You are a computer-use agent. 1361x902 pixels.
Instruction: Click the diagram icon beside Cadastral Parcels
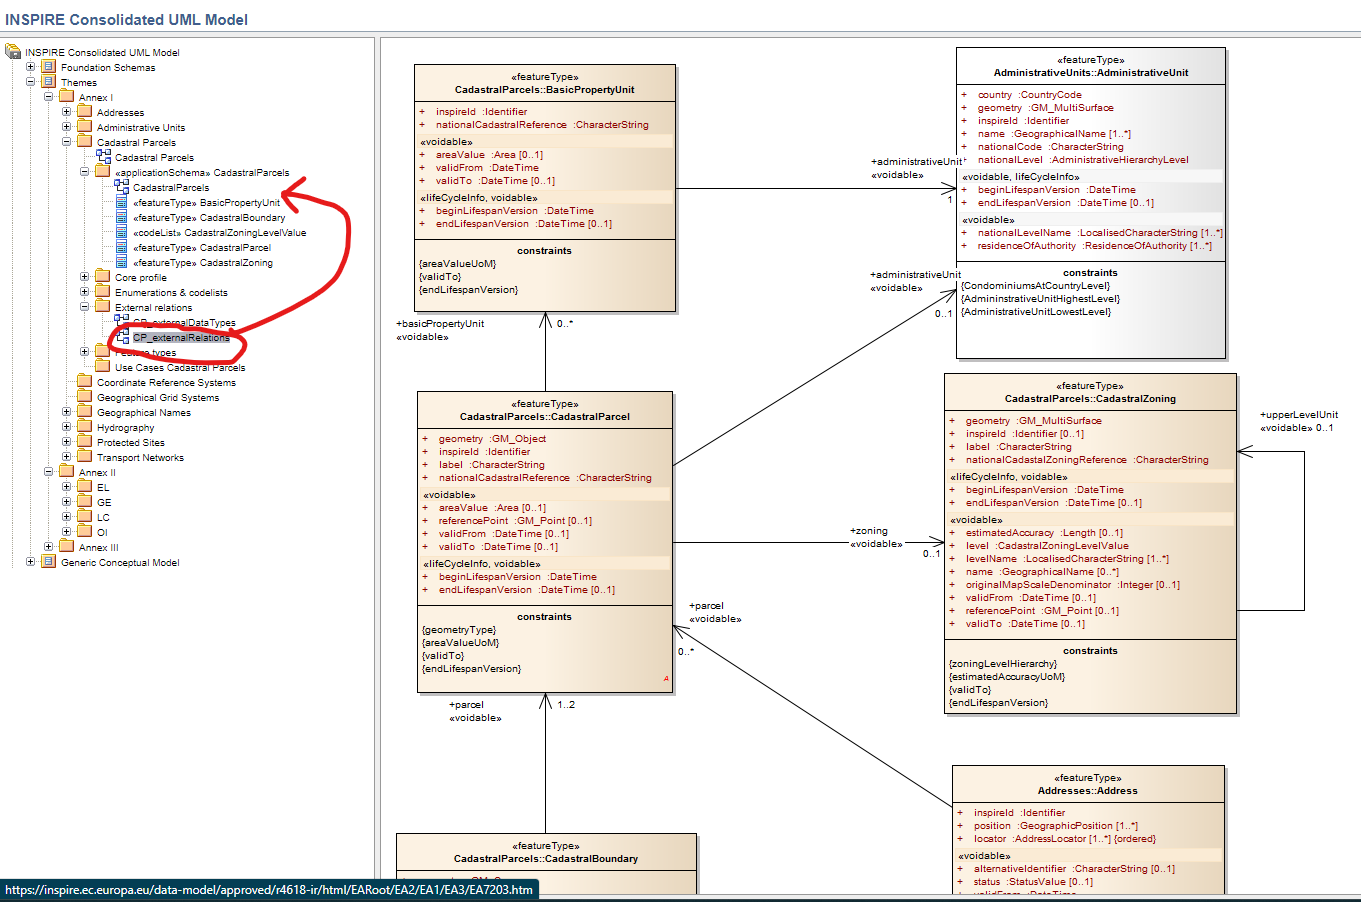103,158
